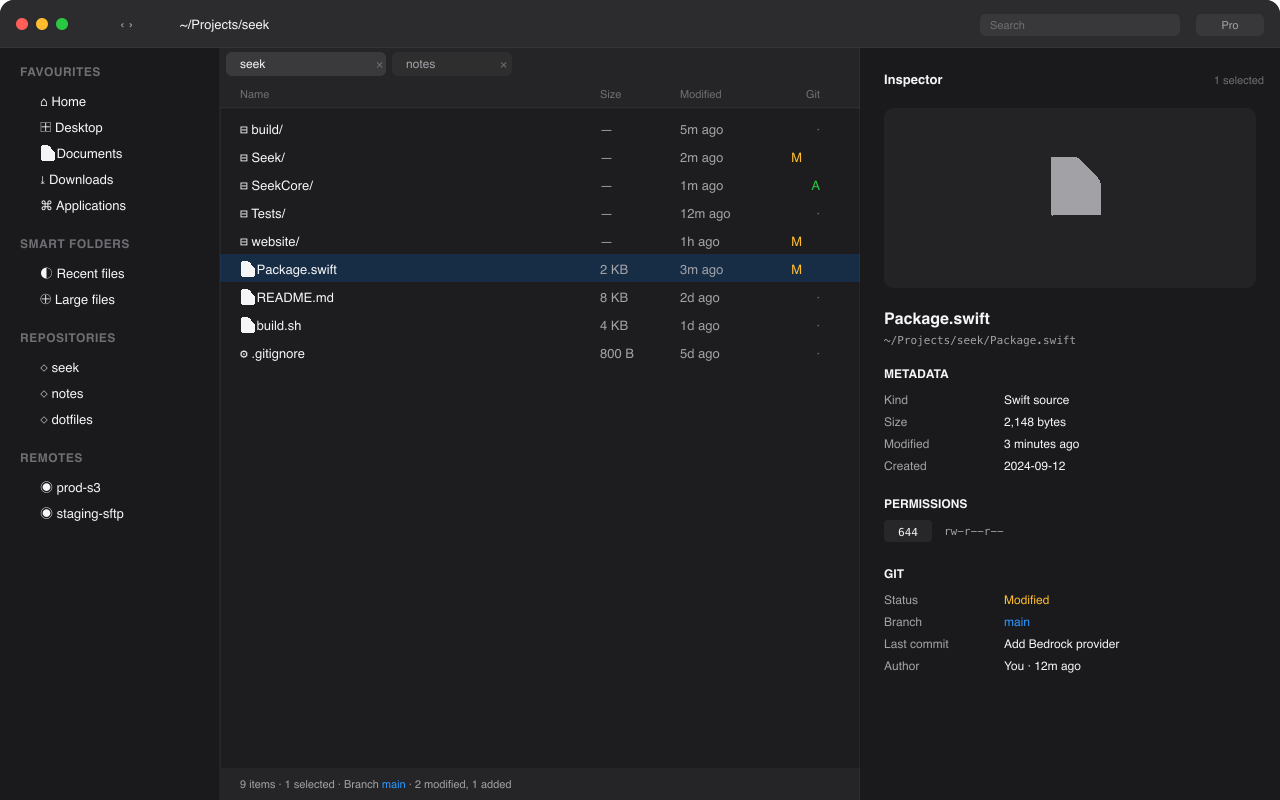1280x800 pixels.
Task: Select the SeekCore/ folder row
Action: [540, 186]
